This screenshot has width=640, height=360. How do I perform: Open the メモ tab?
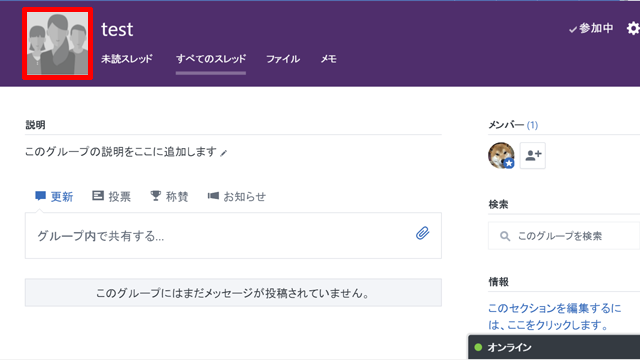tap(329, 59)
